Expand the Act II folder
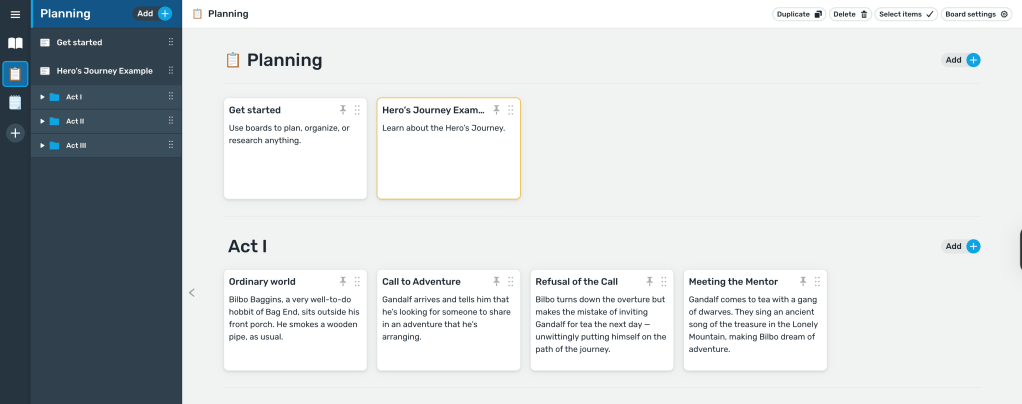 42,121
